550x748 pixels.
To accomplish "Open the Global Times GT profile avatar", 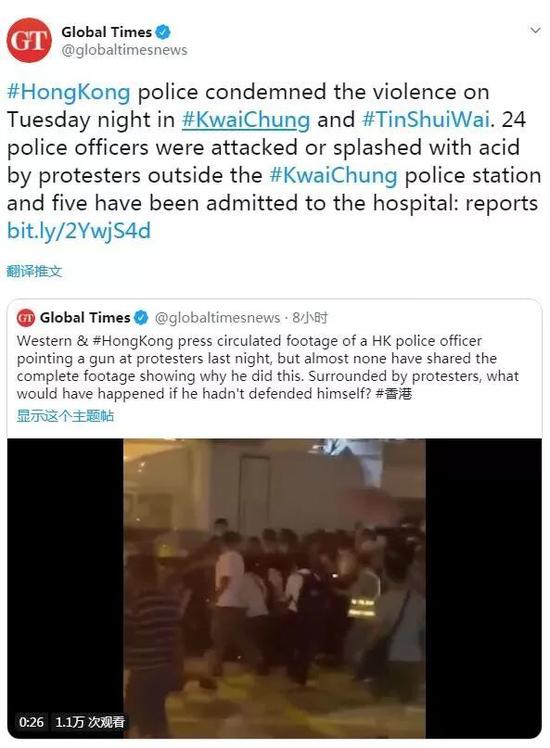I will (x=29, y=40).
